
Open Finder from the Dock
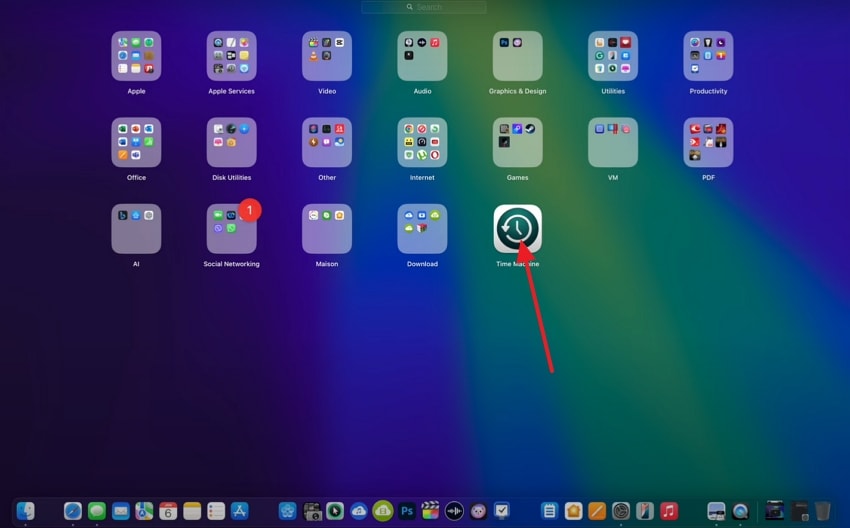coord(25,511)
